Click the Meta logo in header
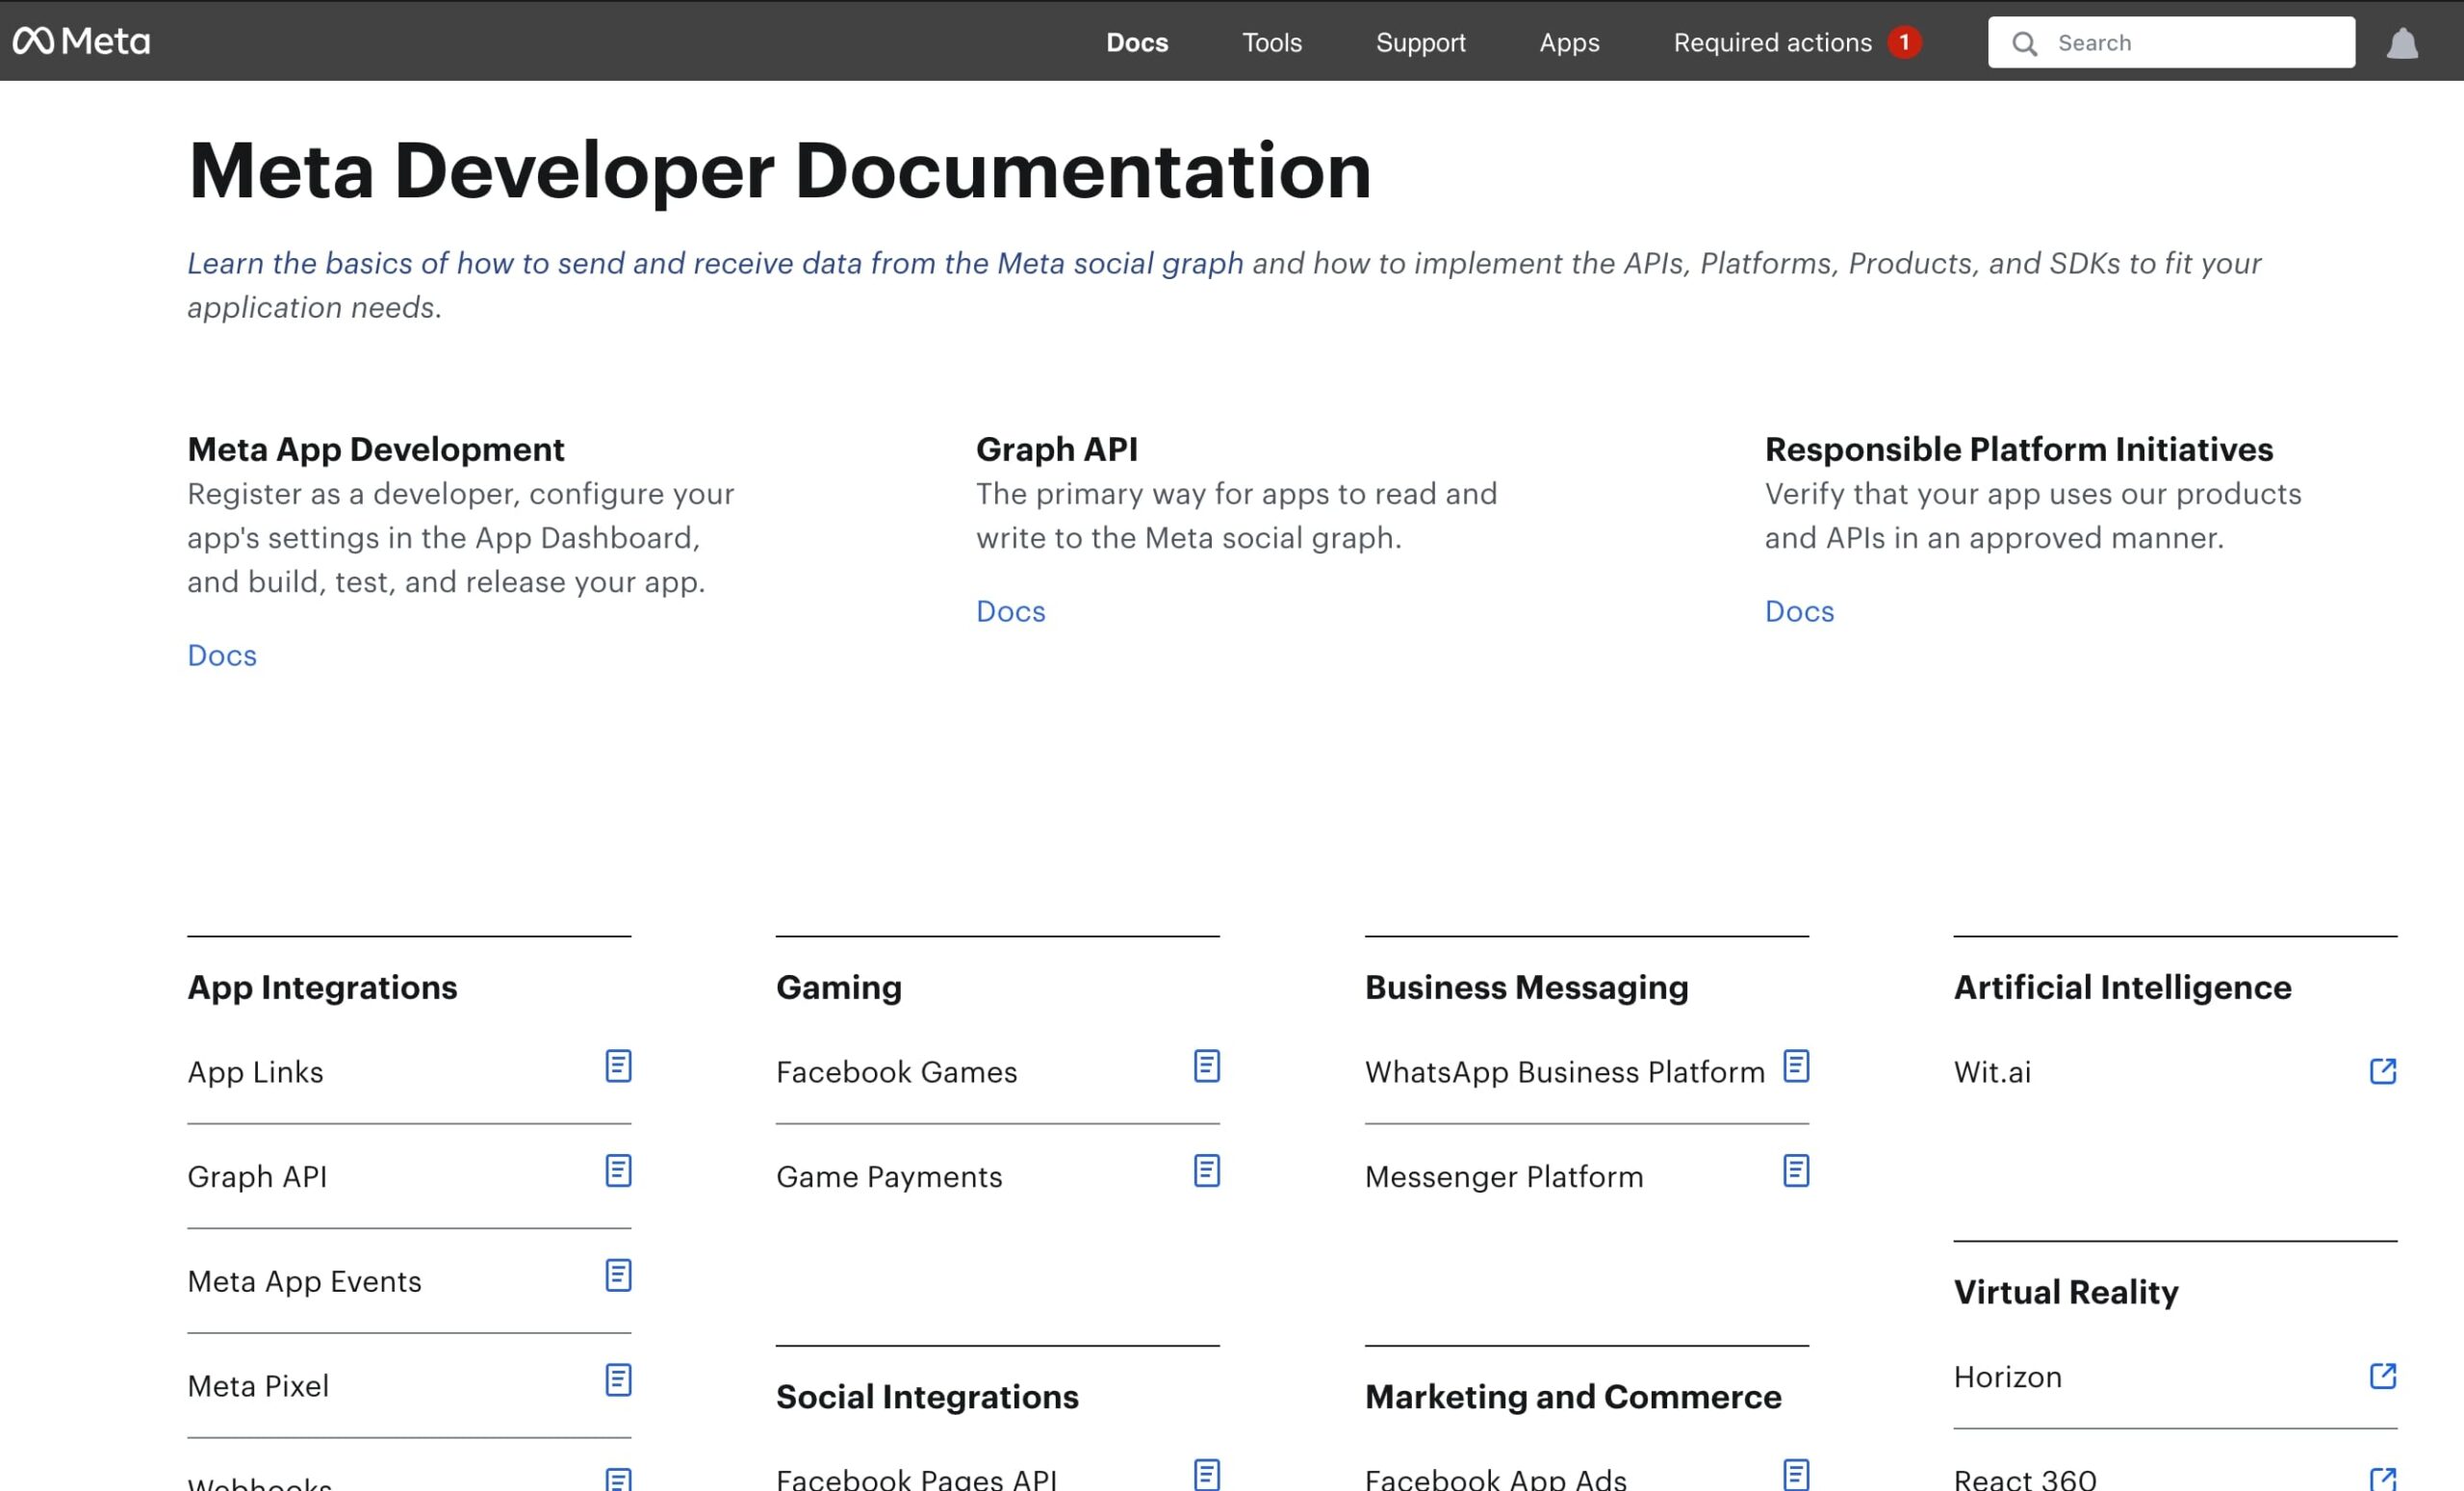The height and width of the screenshot is (1491, 2464). [x=81, y=41]
